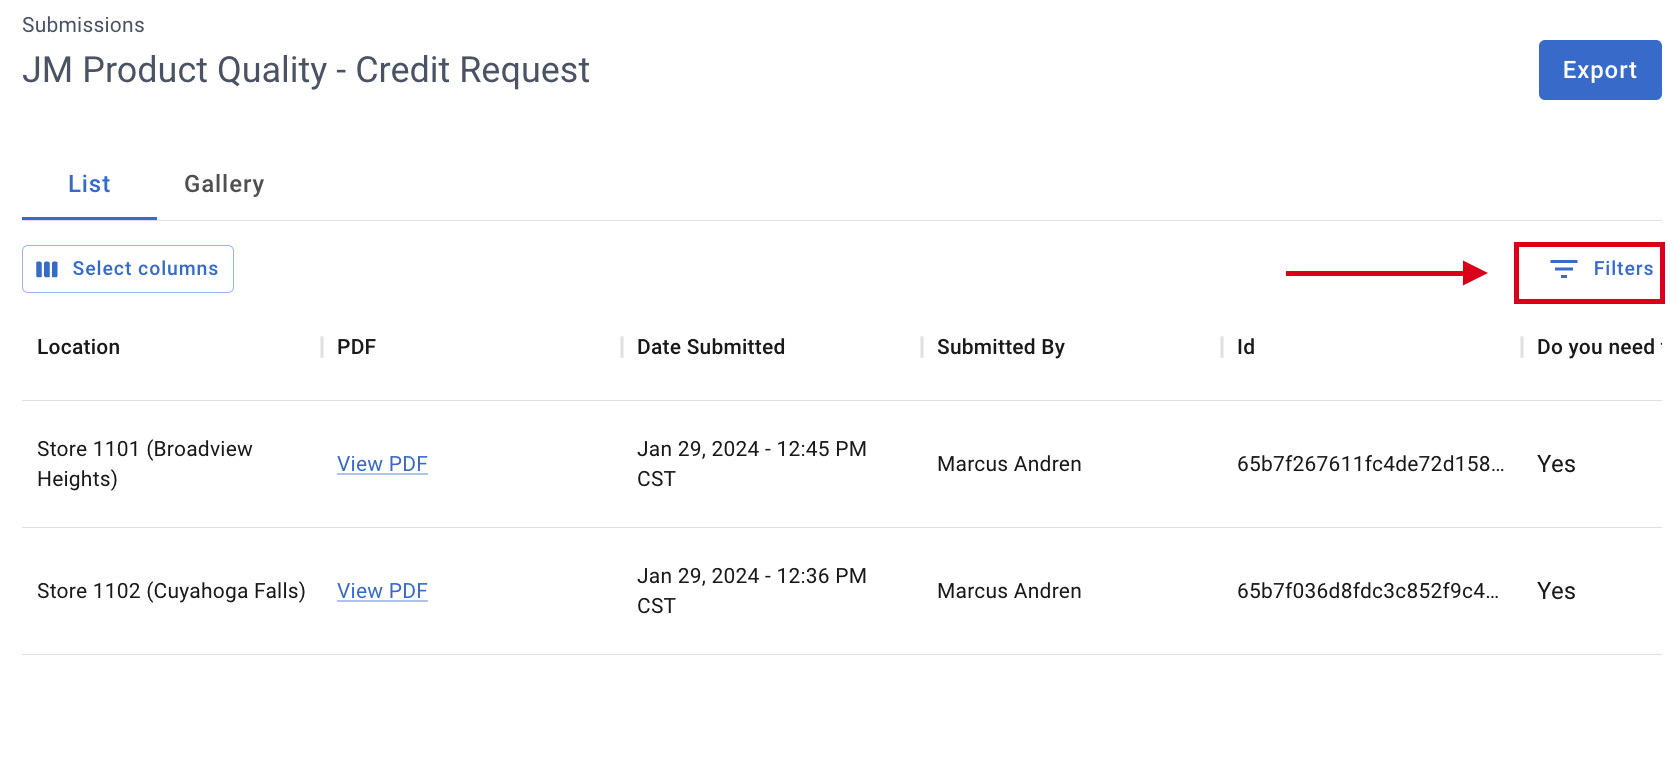Select the Store 1102 (Cuyahoga Falls) row
The width and height of the screenshot is (1678, 758).
click(842, 591)
